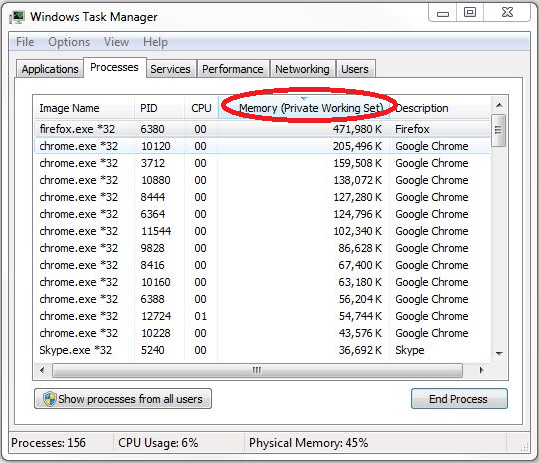539x463 pixels.
Task: Click the 36,692 K memory value
Action: (x=360, y=350)
